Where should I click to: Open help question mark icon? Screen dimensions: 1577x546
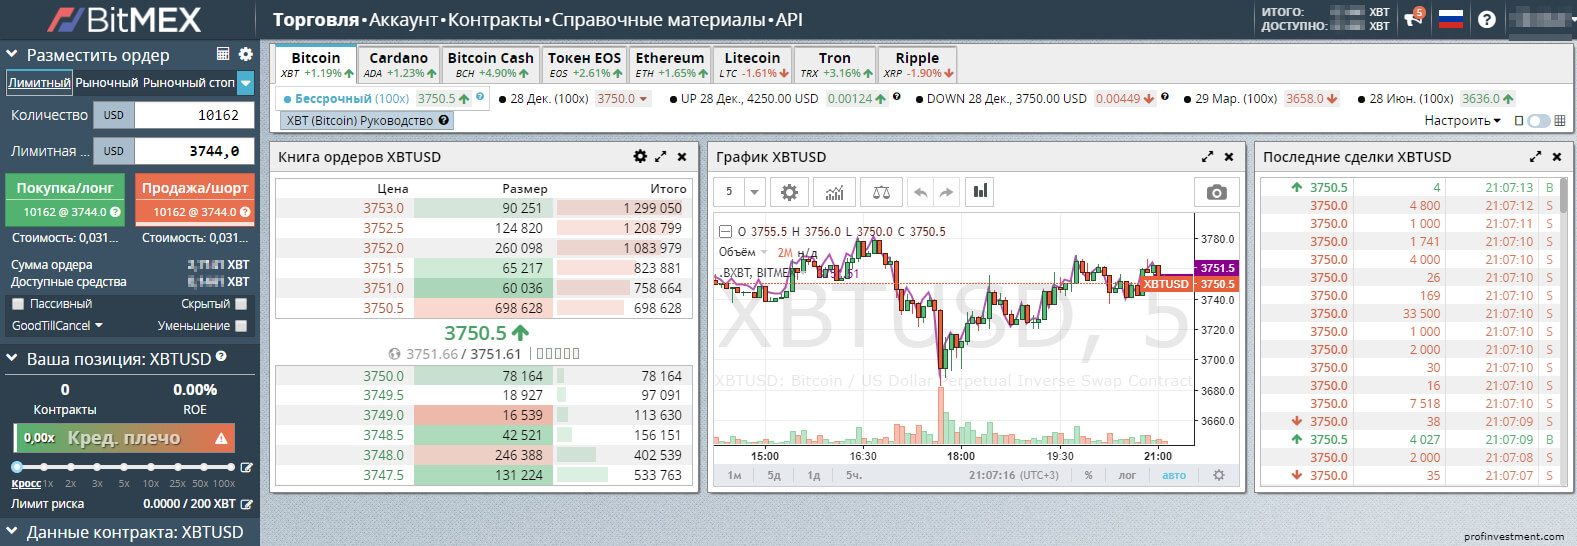[x=1487, y=19]
